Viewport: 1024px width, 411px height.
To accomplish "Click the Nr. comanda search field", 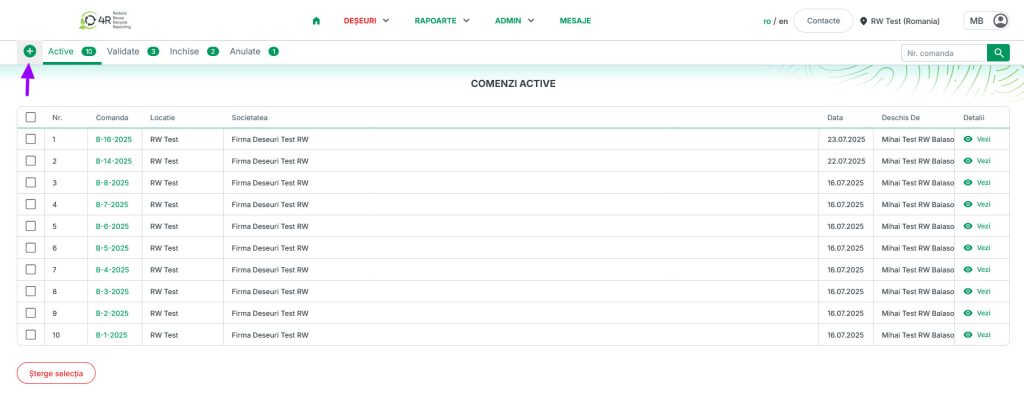I will [x=942, y=53].
